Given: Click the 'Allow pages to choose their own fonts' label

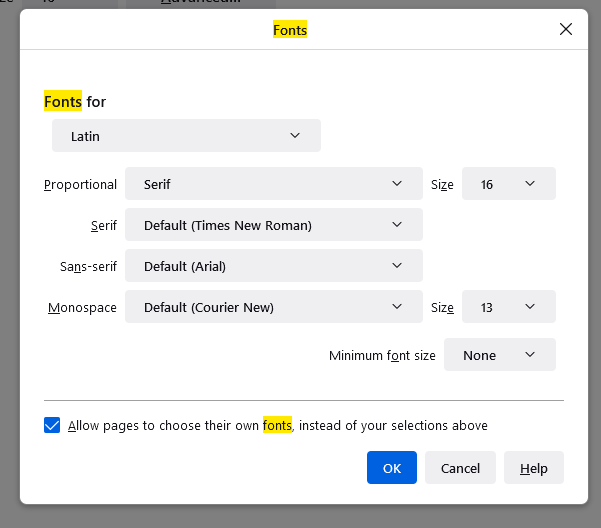Looking at the screenshot, I should [x=278, y=425].
